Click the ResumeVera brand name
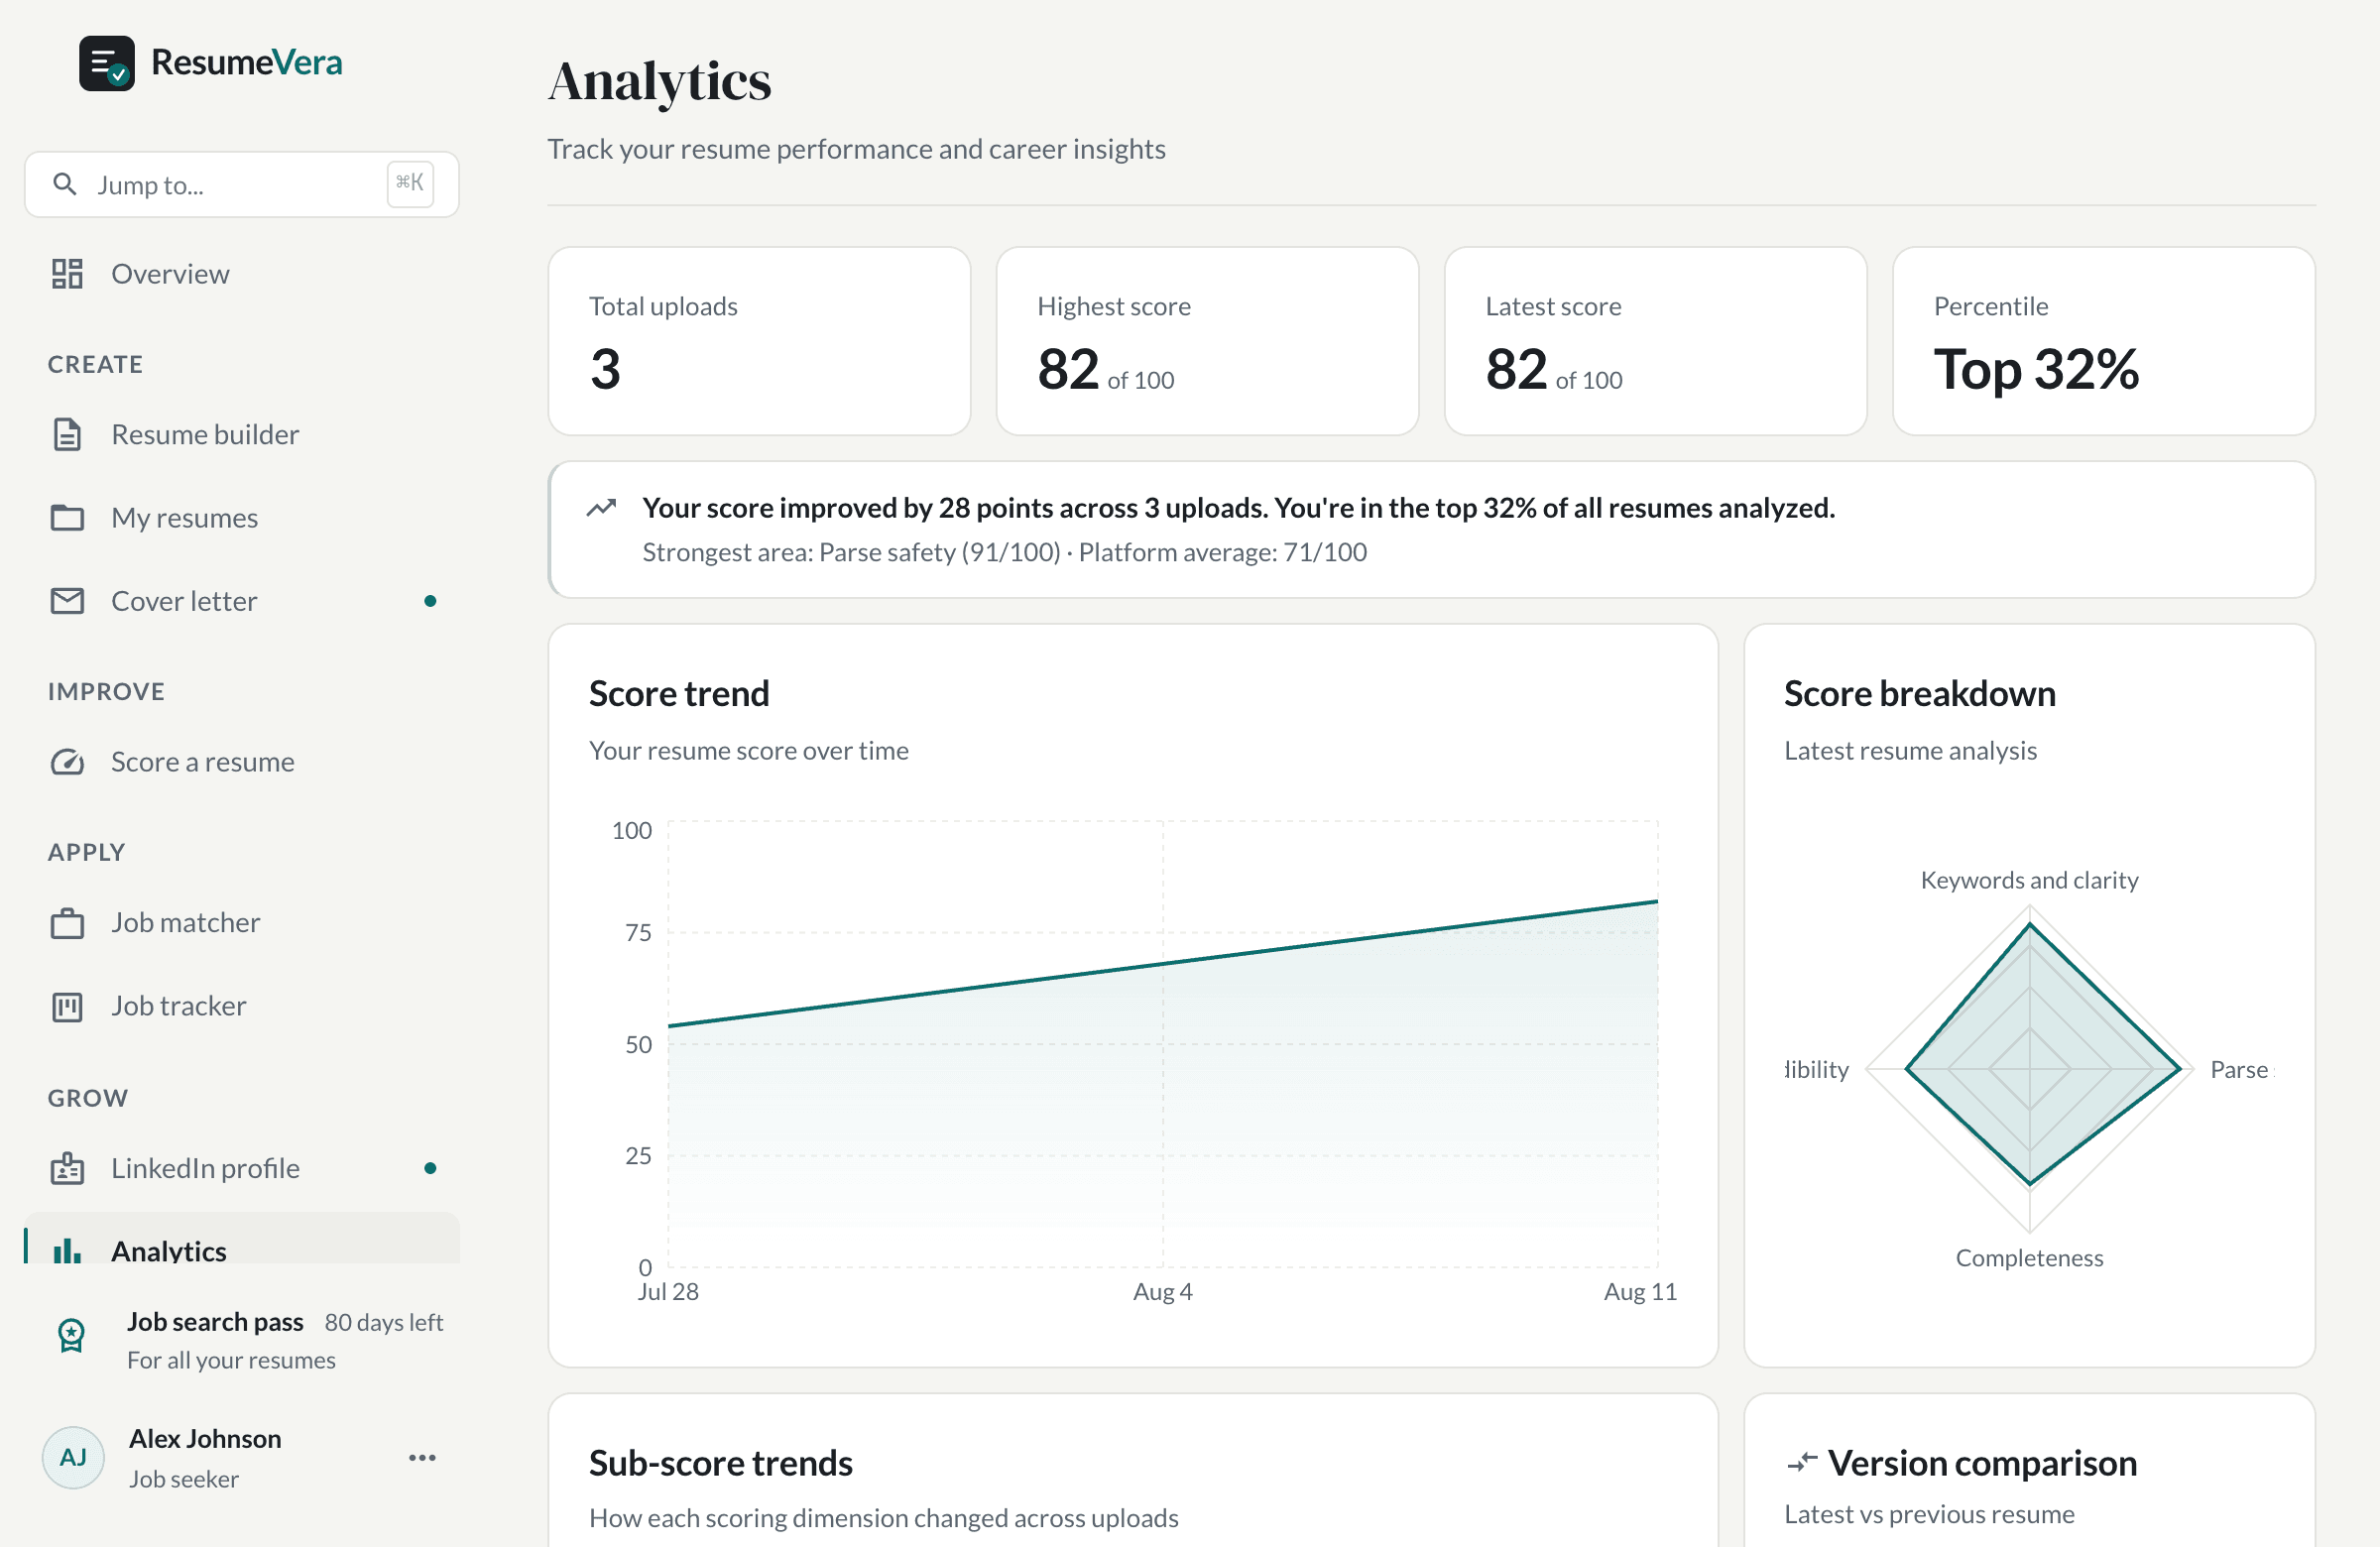The width and height of the screenshot is (2380, 1547). pos(247,62)
